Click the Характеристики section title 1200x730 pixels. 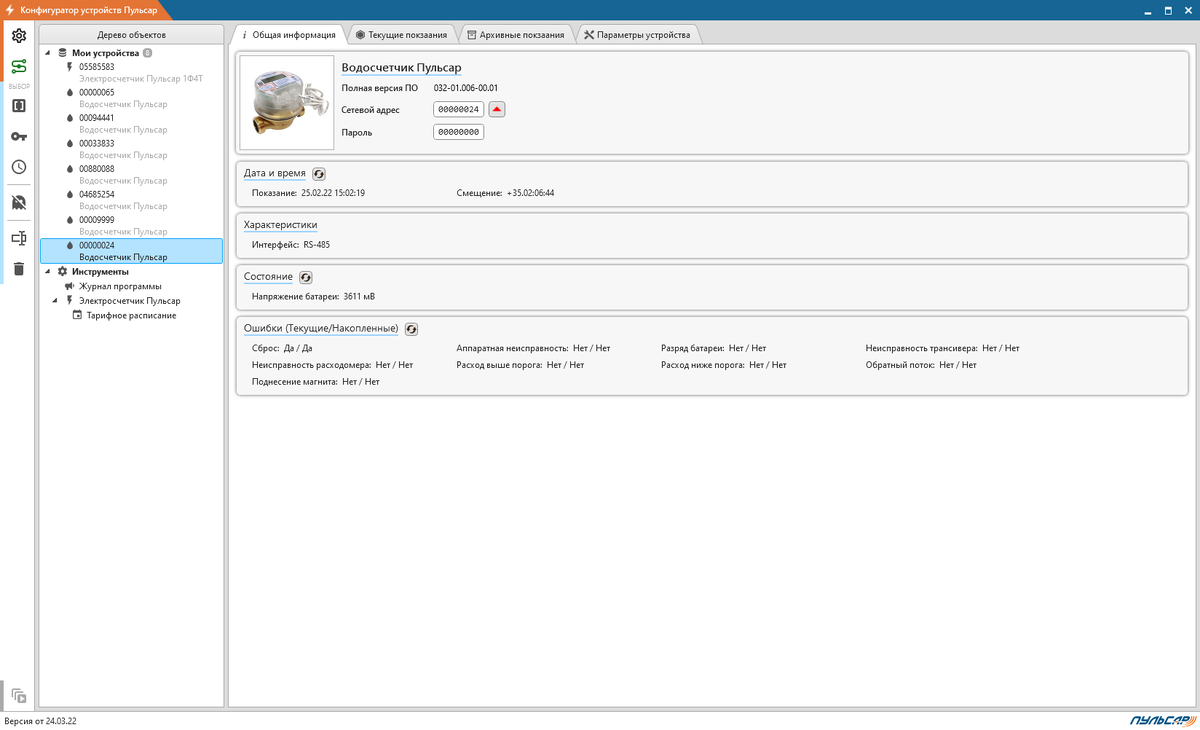pyautogui.click(x=280, y=225)
